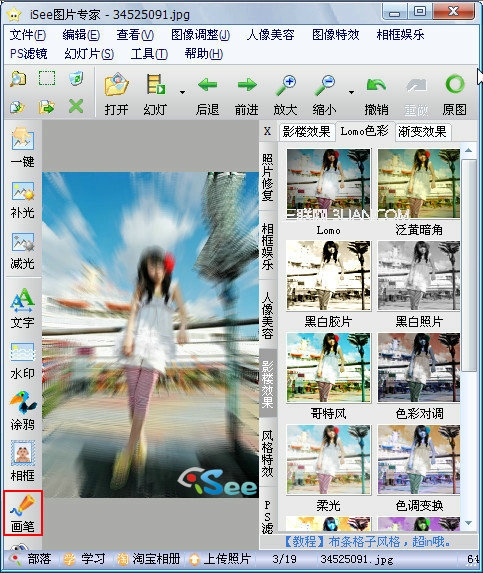The height and width of the screenshot is (573, 483).
Task: Switch to the 影楼效果 tab
Action: [307, 132]
